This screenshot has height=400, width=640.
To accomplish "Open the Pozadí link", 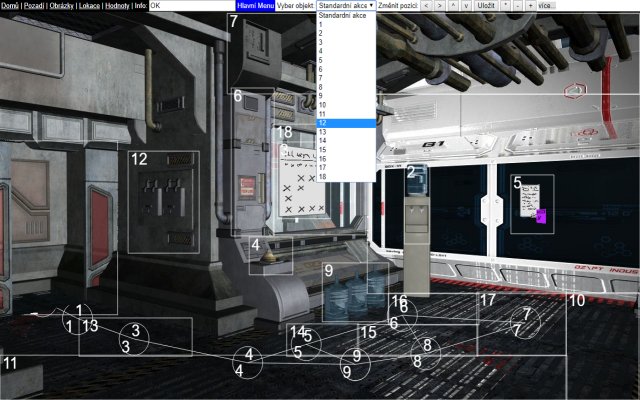I will [x=34, y=6].
